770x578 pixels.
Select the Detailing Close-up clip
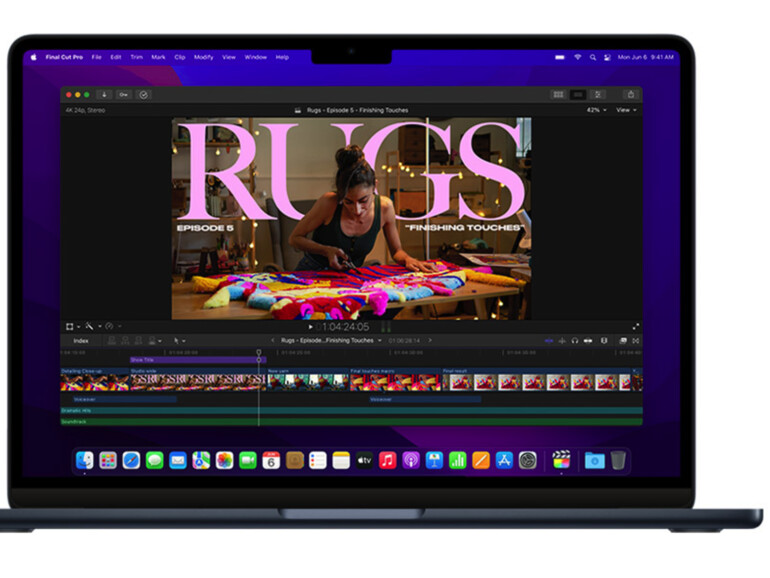(95, 380)
